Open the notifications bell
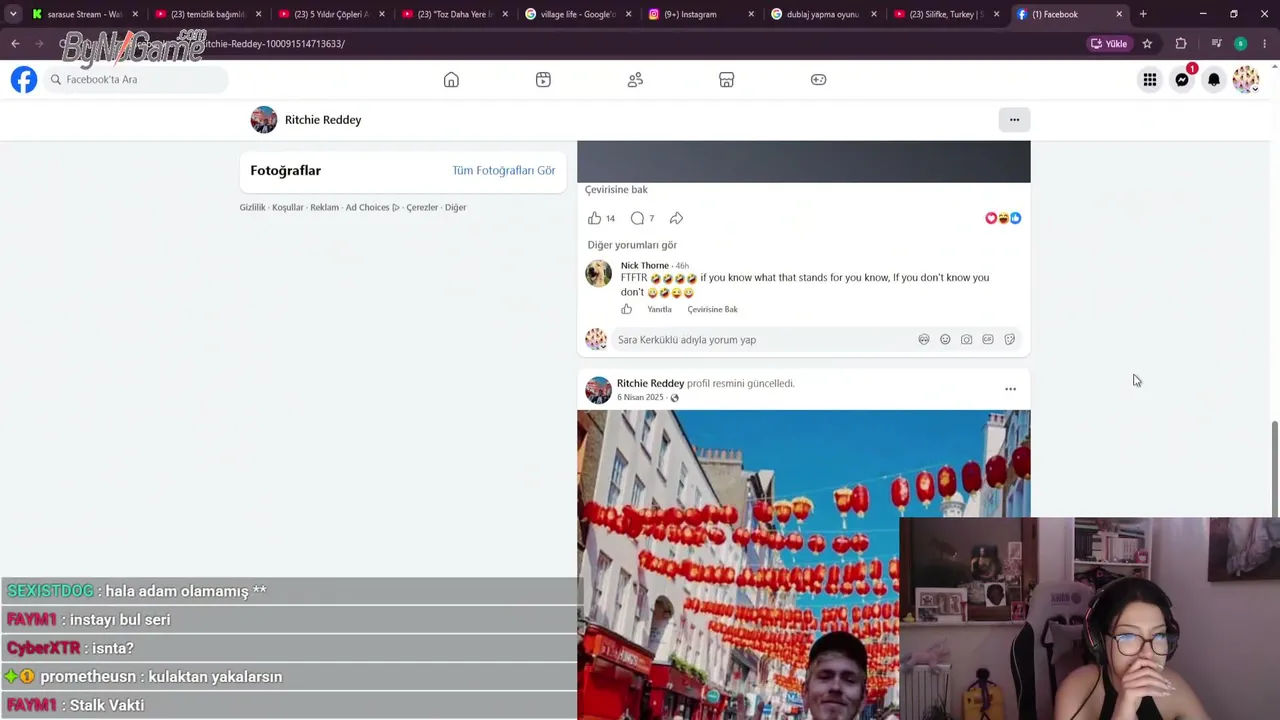This screenshot has height=720, width=1280. point(1214,80)
